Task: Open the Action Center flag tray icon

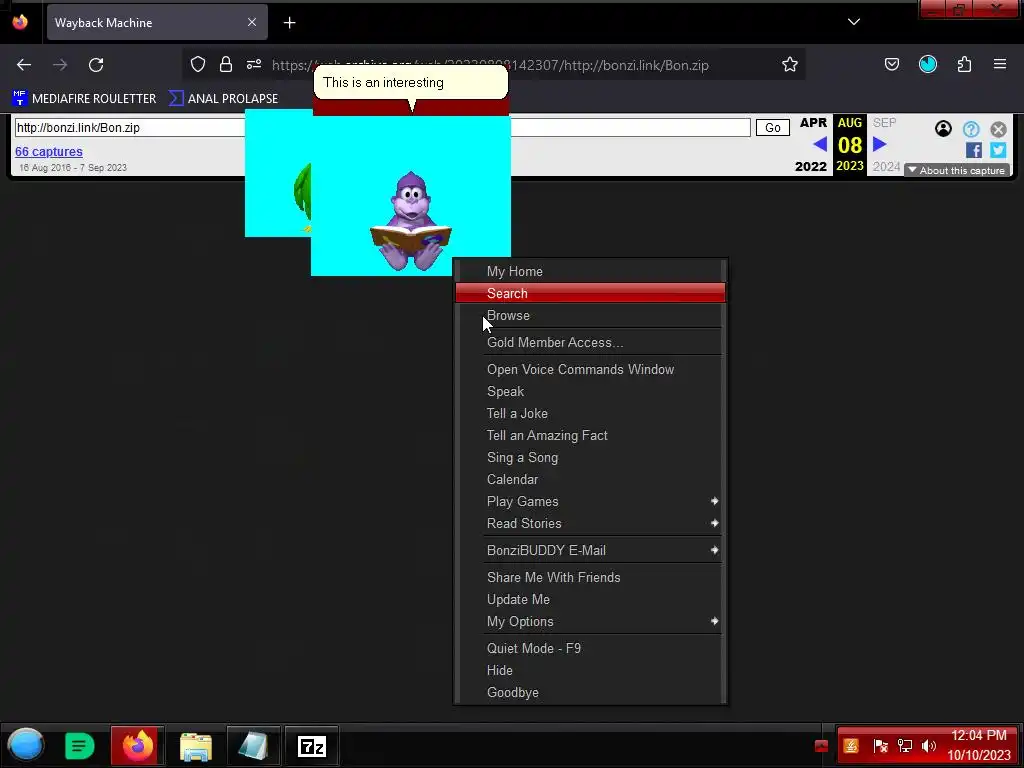Action: point(880,746)
